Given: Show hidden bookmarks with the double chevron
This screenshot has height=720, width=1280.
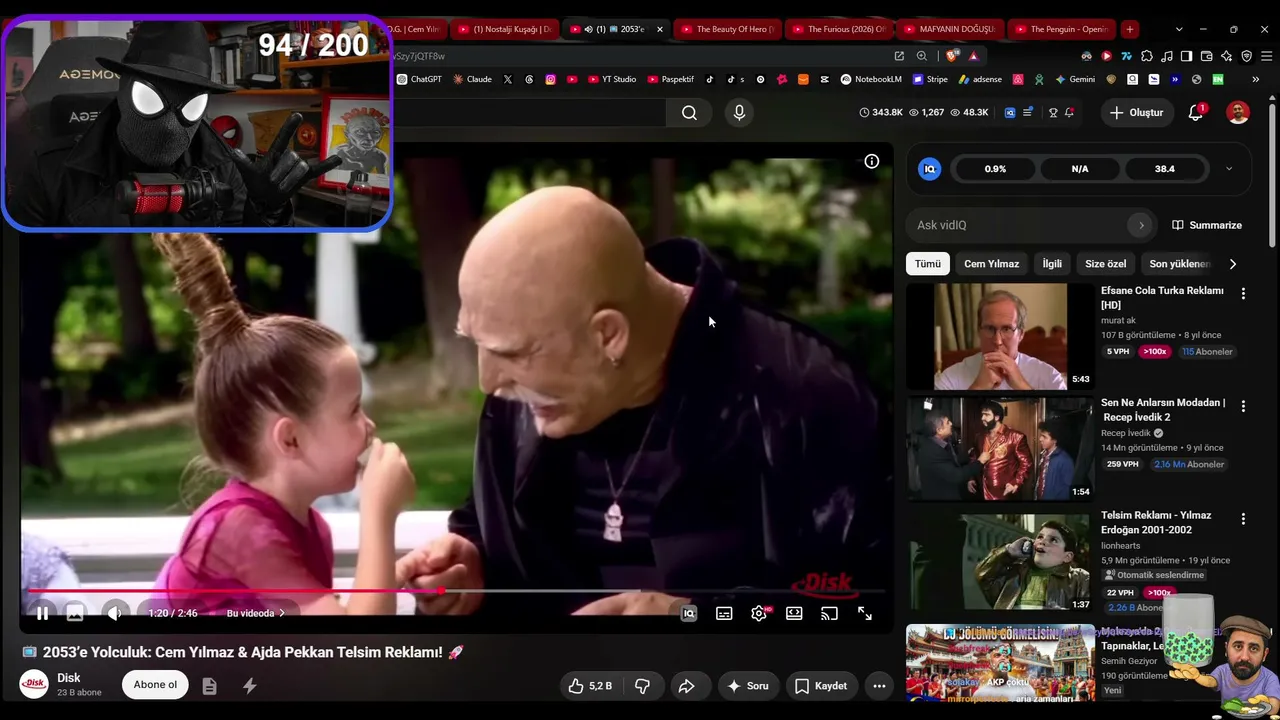Looking at the screenshot, I should [1255, 79].
